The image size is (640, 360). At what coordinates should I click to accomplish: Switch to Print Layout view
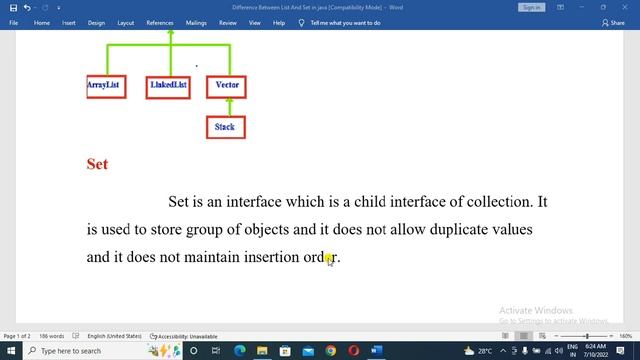point(524,336)
